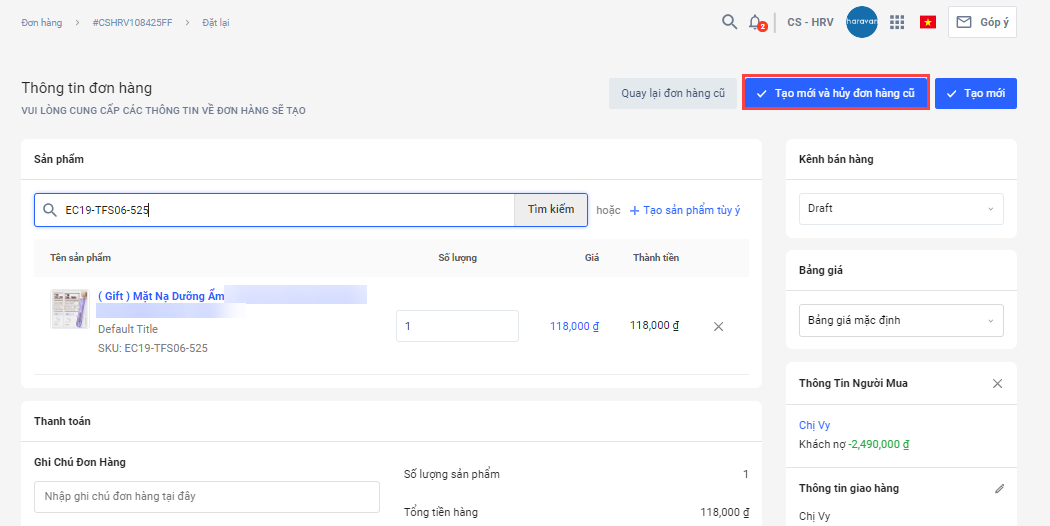This screenshot has width=1050, height=526.
Task: Click the Haravan account avatar
Action: (x=861, y=22)
